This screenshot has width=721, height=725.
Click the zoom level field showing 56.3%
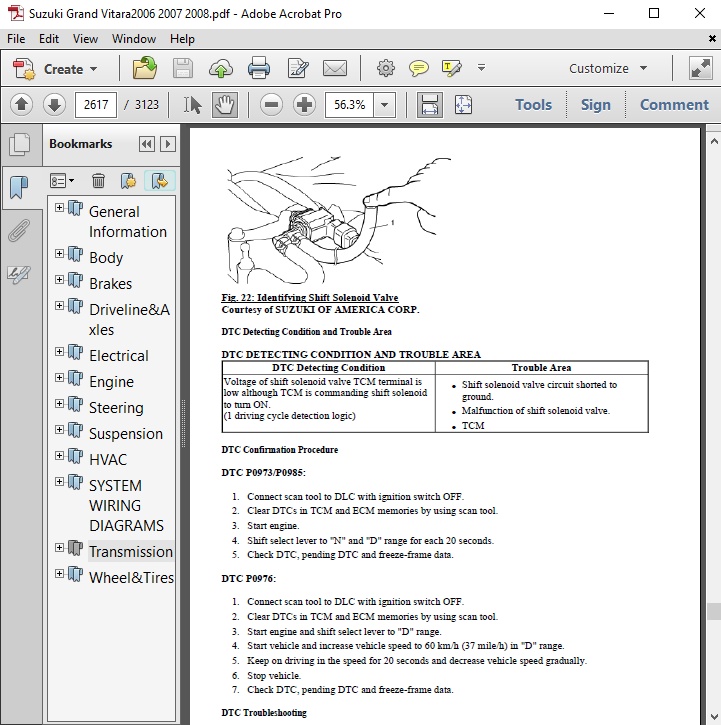click(350, 105)
